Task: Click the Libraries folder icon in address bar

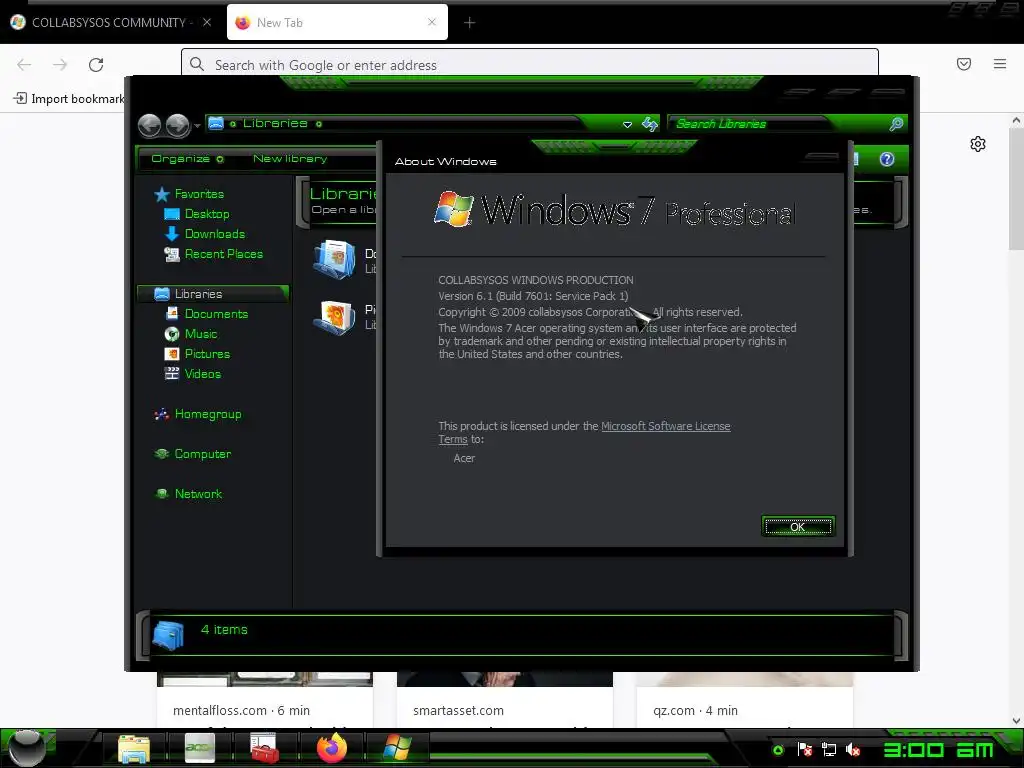Action: point(216,123)
